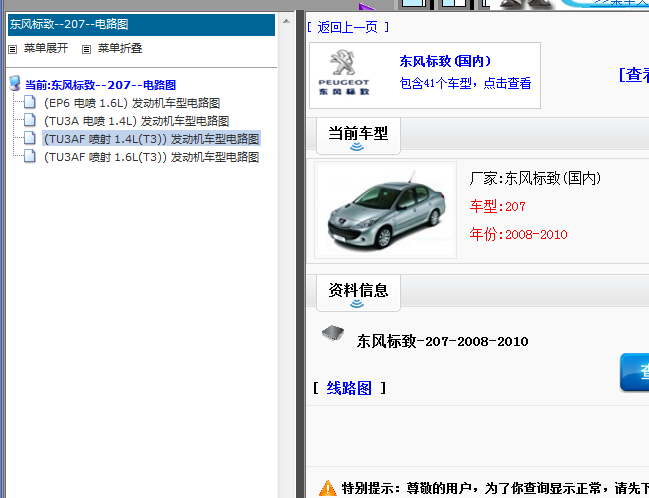Open the 线路图 wiring diagram link

pyautogui.click(x=349, y=388)
